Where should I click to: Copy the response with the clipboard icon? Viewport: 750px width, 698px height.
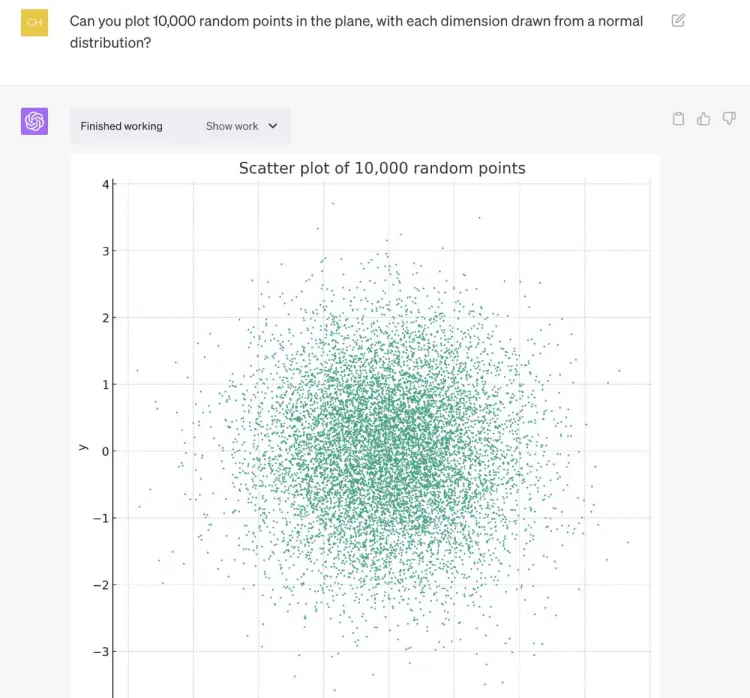(678, 119)
